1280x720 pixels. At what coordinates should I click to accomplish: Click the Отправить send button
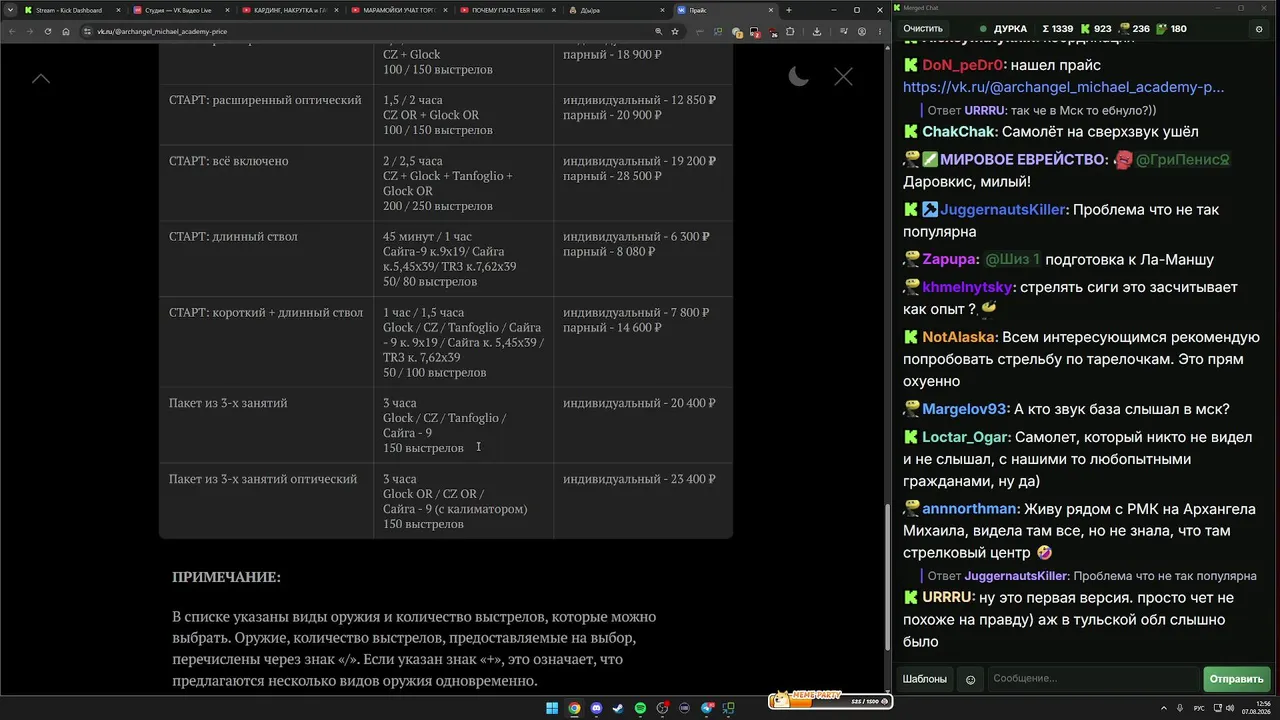pos(1236,679)
